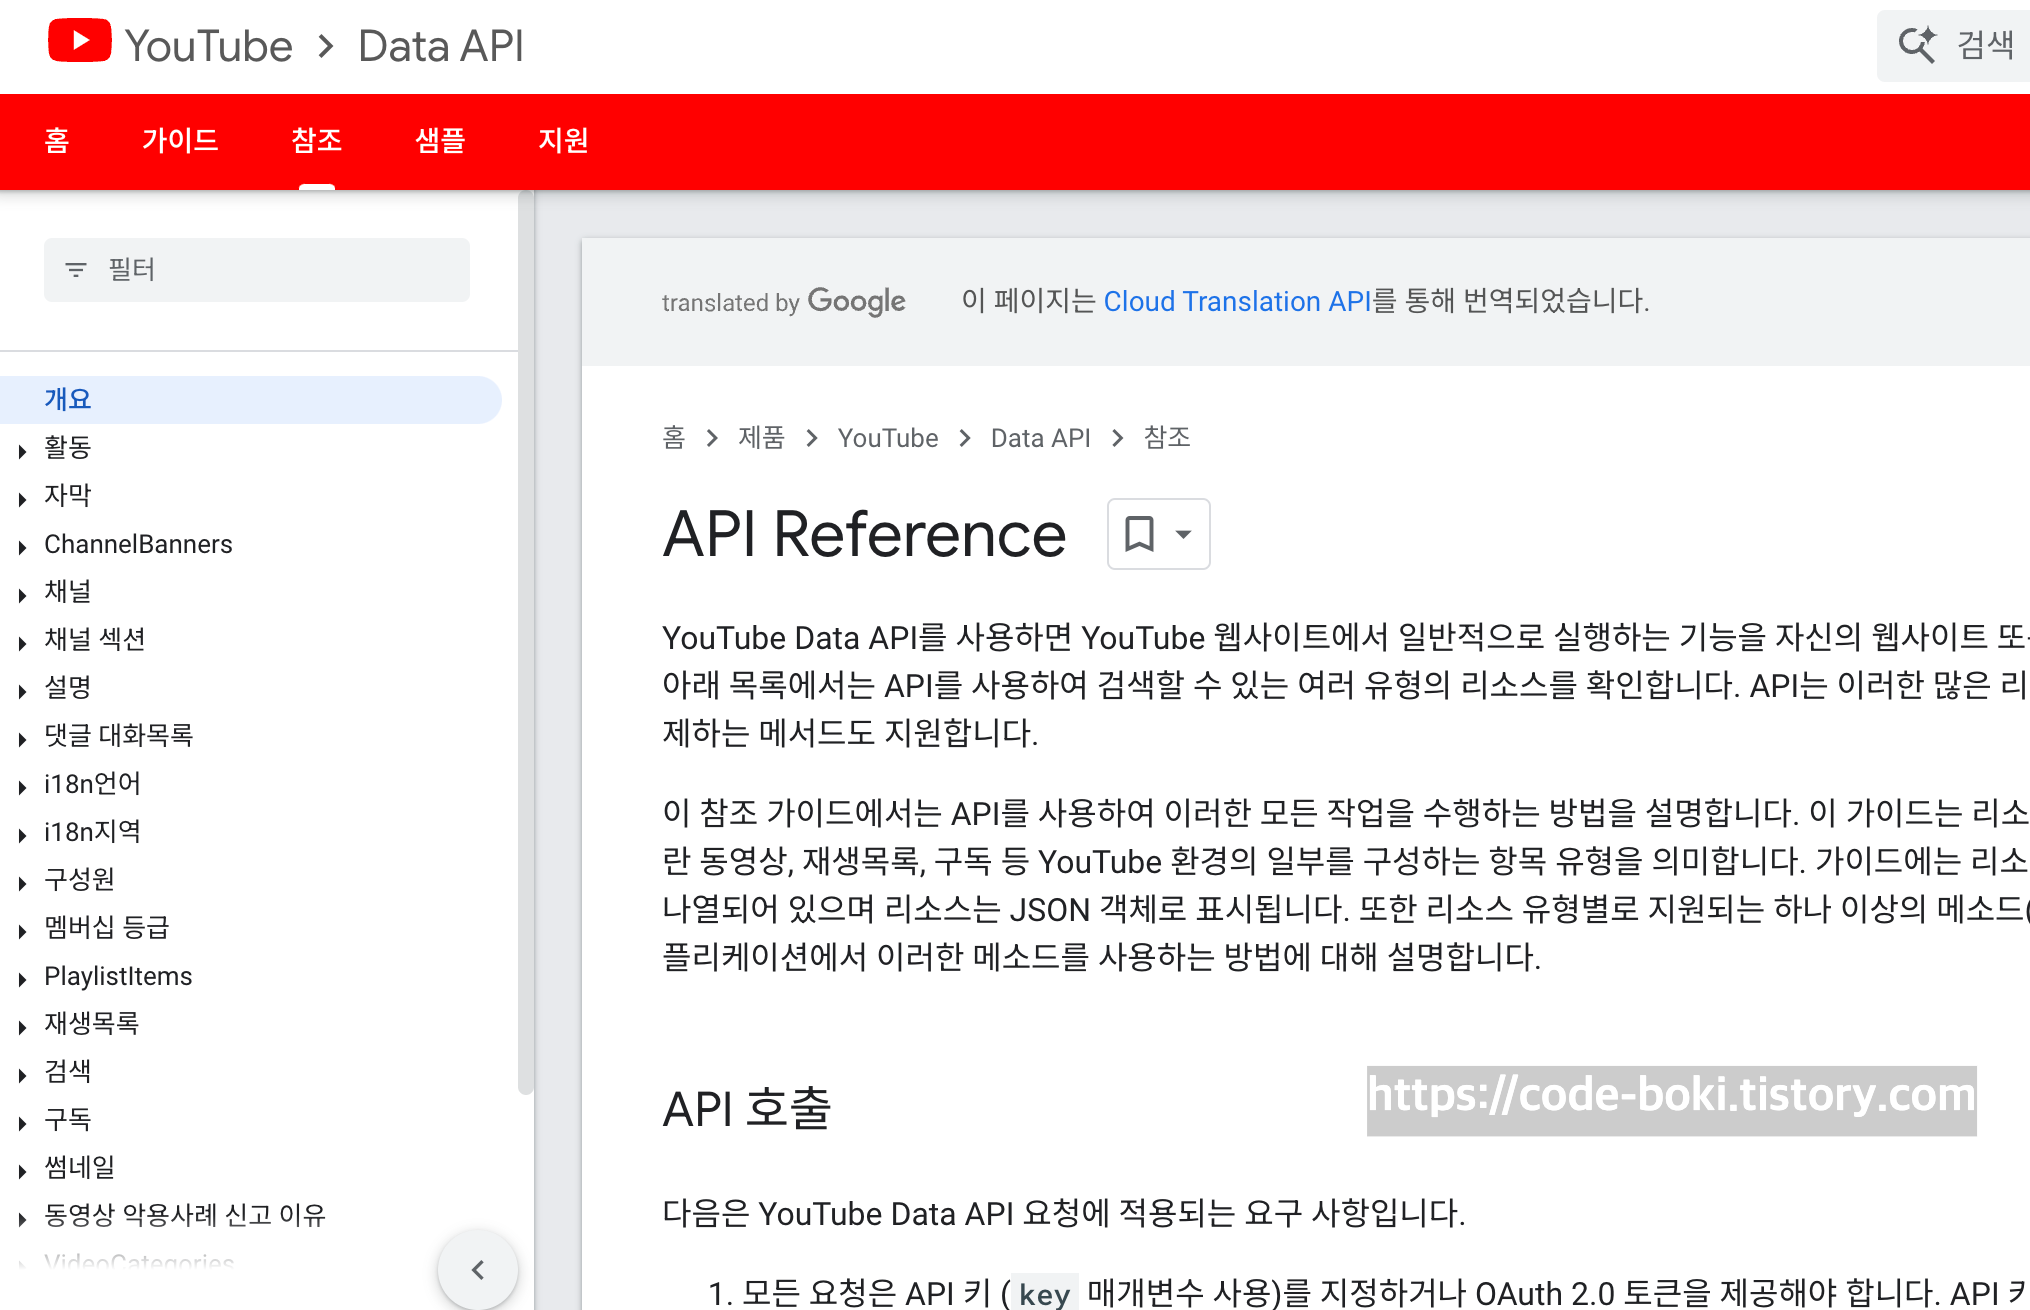Click the Google translated-by logo
2030x1310 pixels.
coord(856,301)
